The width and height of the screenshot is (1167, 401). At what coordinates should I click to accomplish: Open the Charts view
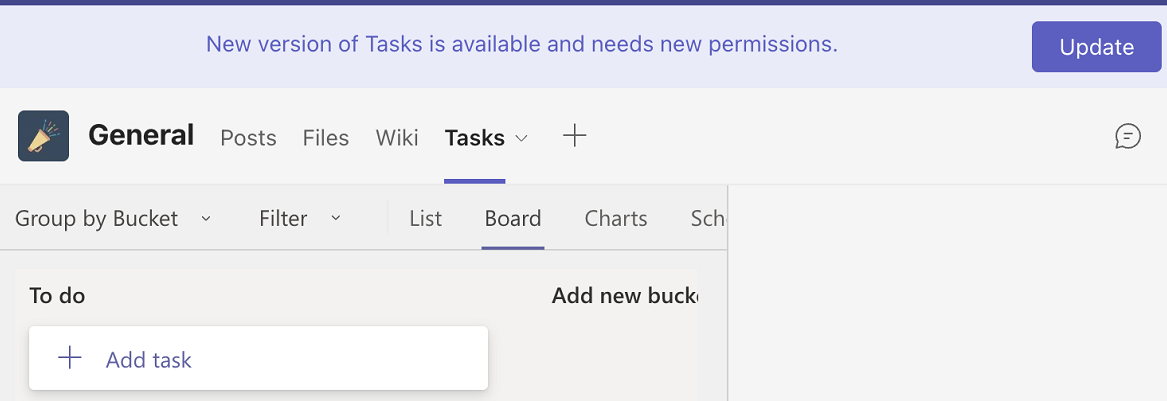pos(616,218)
